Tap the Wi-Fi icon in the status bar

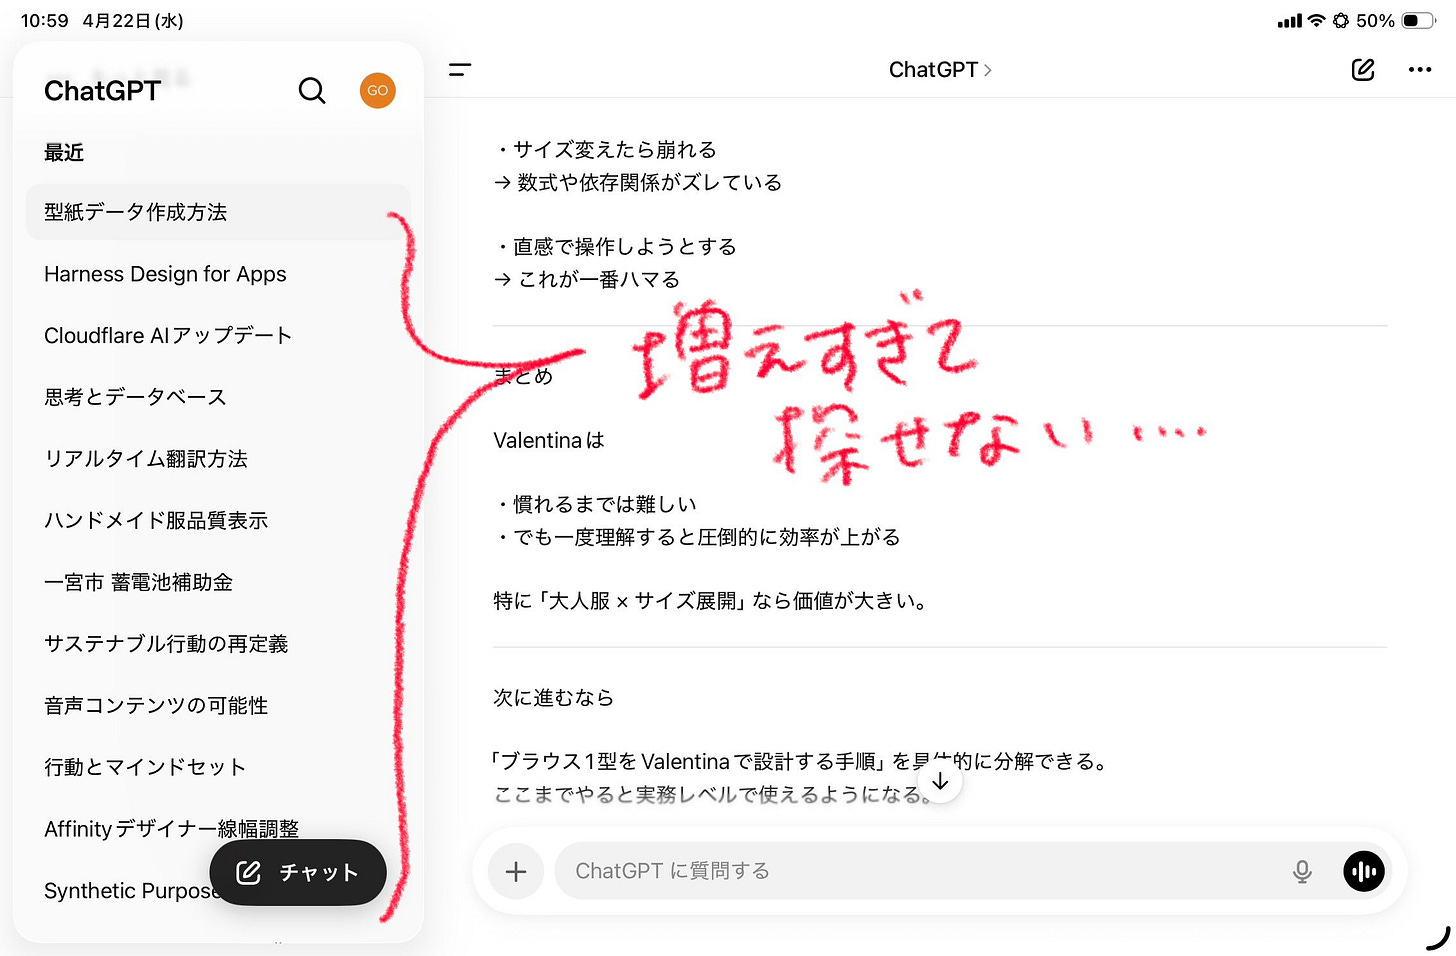tap(1317, 21)
